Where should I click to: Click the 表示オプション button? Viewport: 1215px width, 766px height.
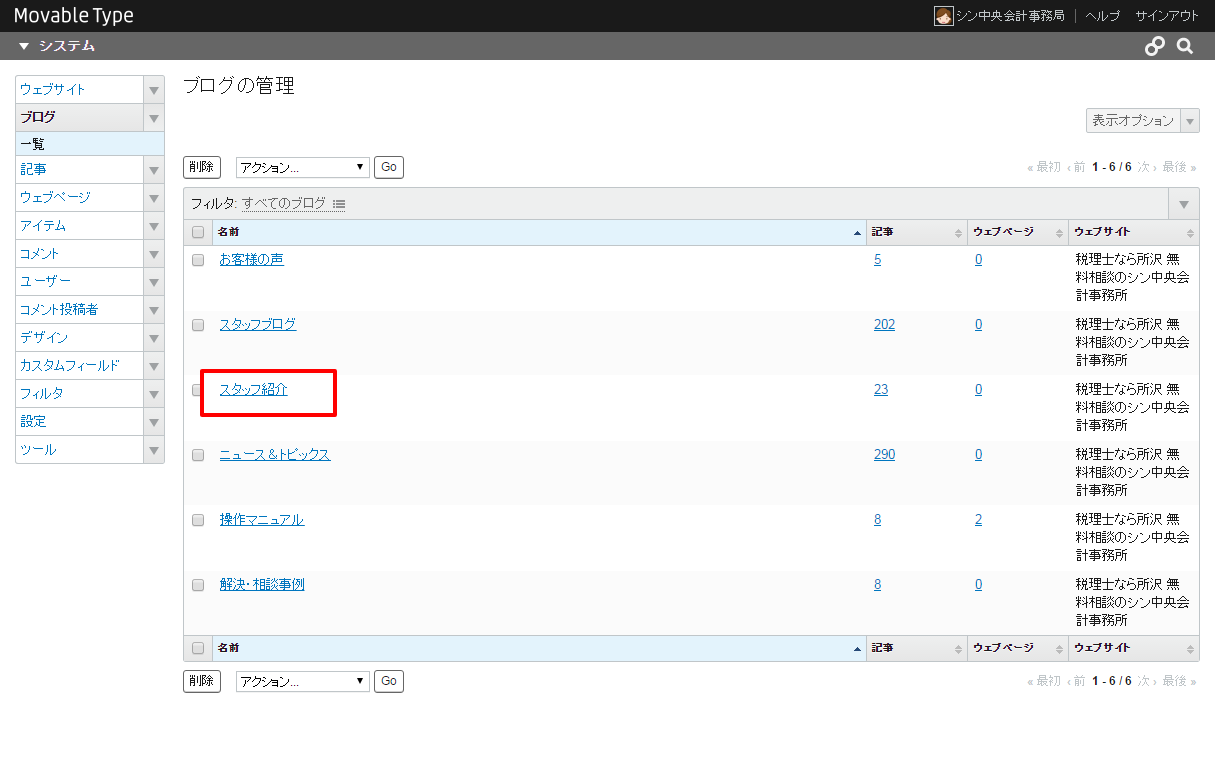pos(1133,120)
